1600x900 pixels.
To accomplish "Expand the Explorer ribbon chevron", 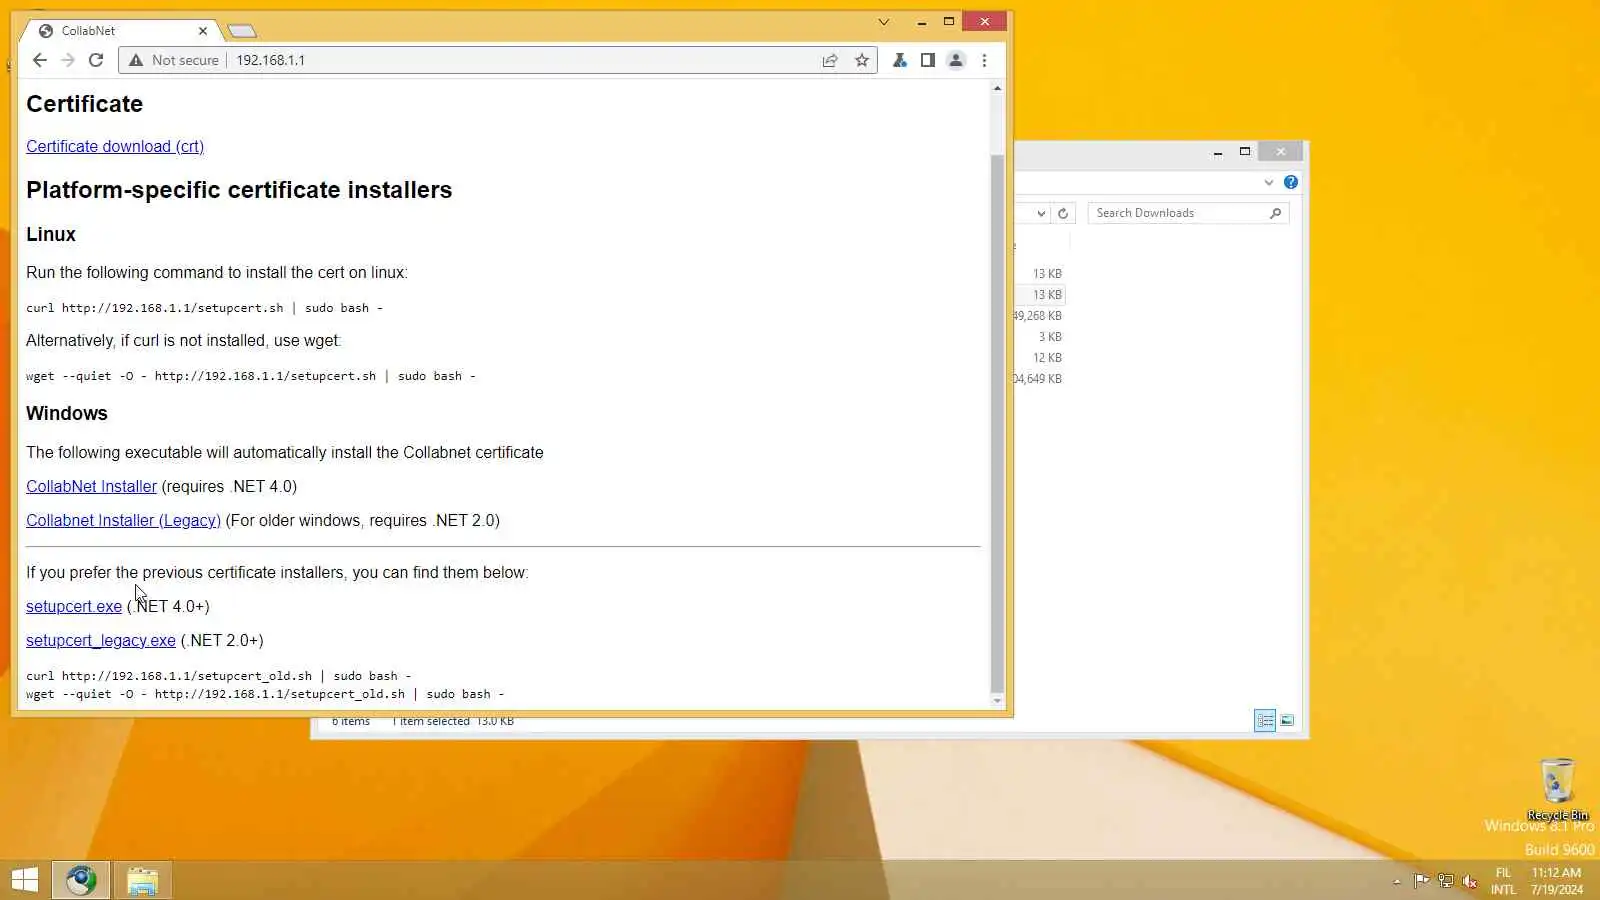I will pos(1269,182).
